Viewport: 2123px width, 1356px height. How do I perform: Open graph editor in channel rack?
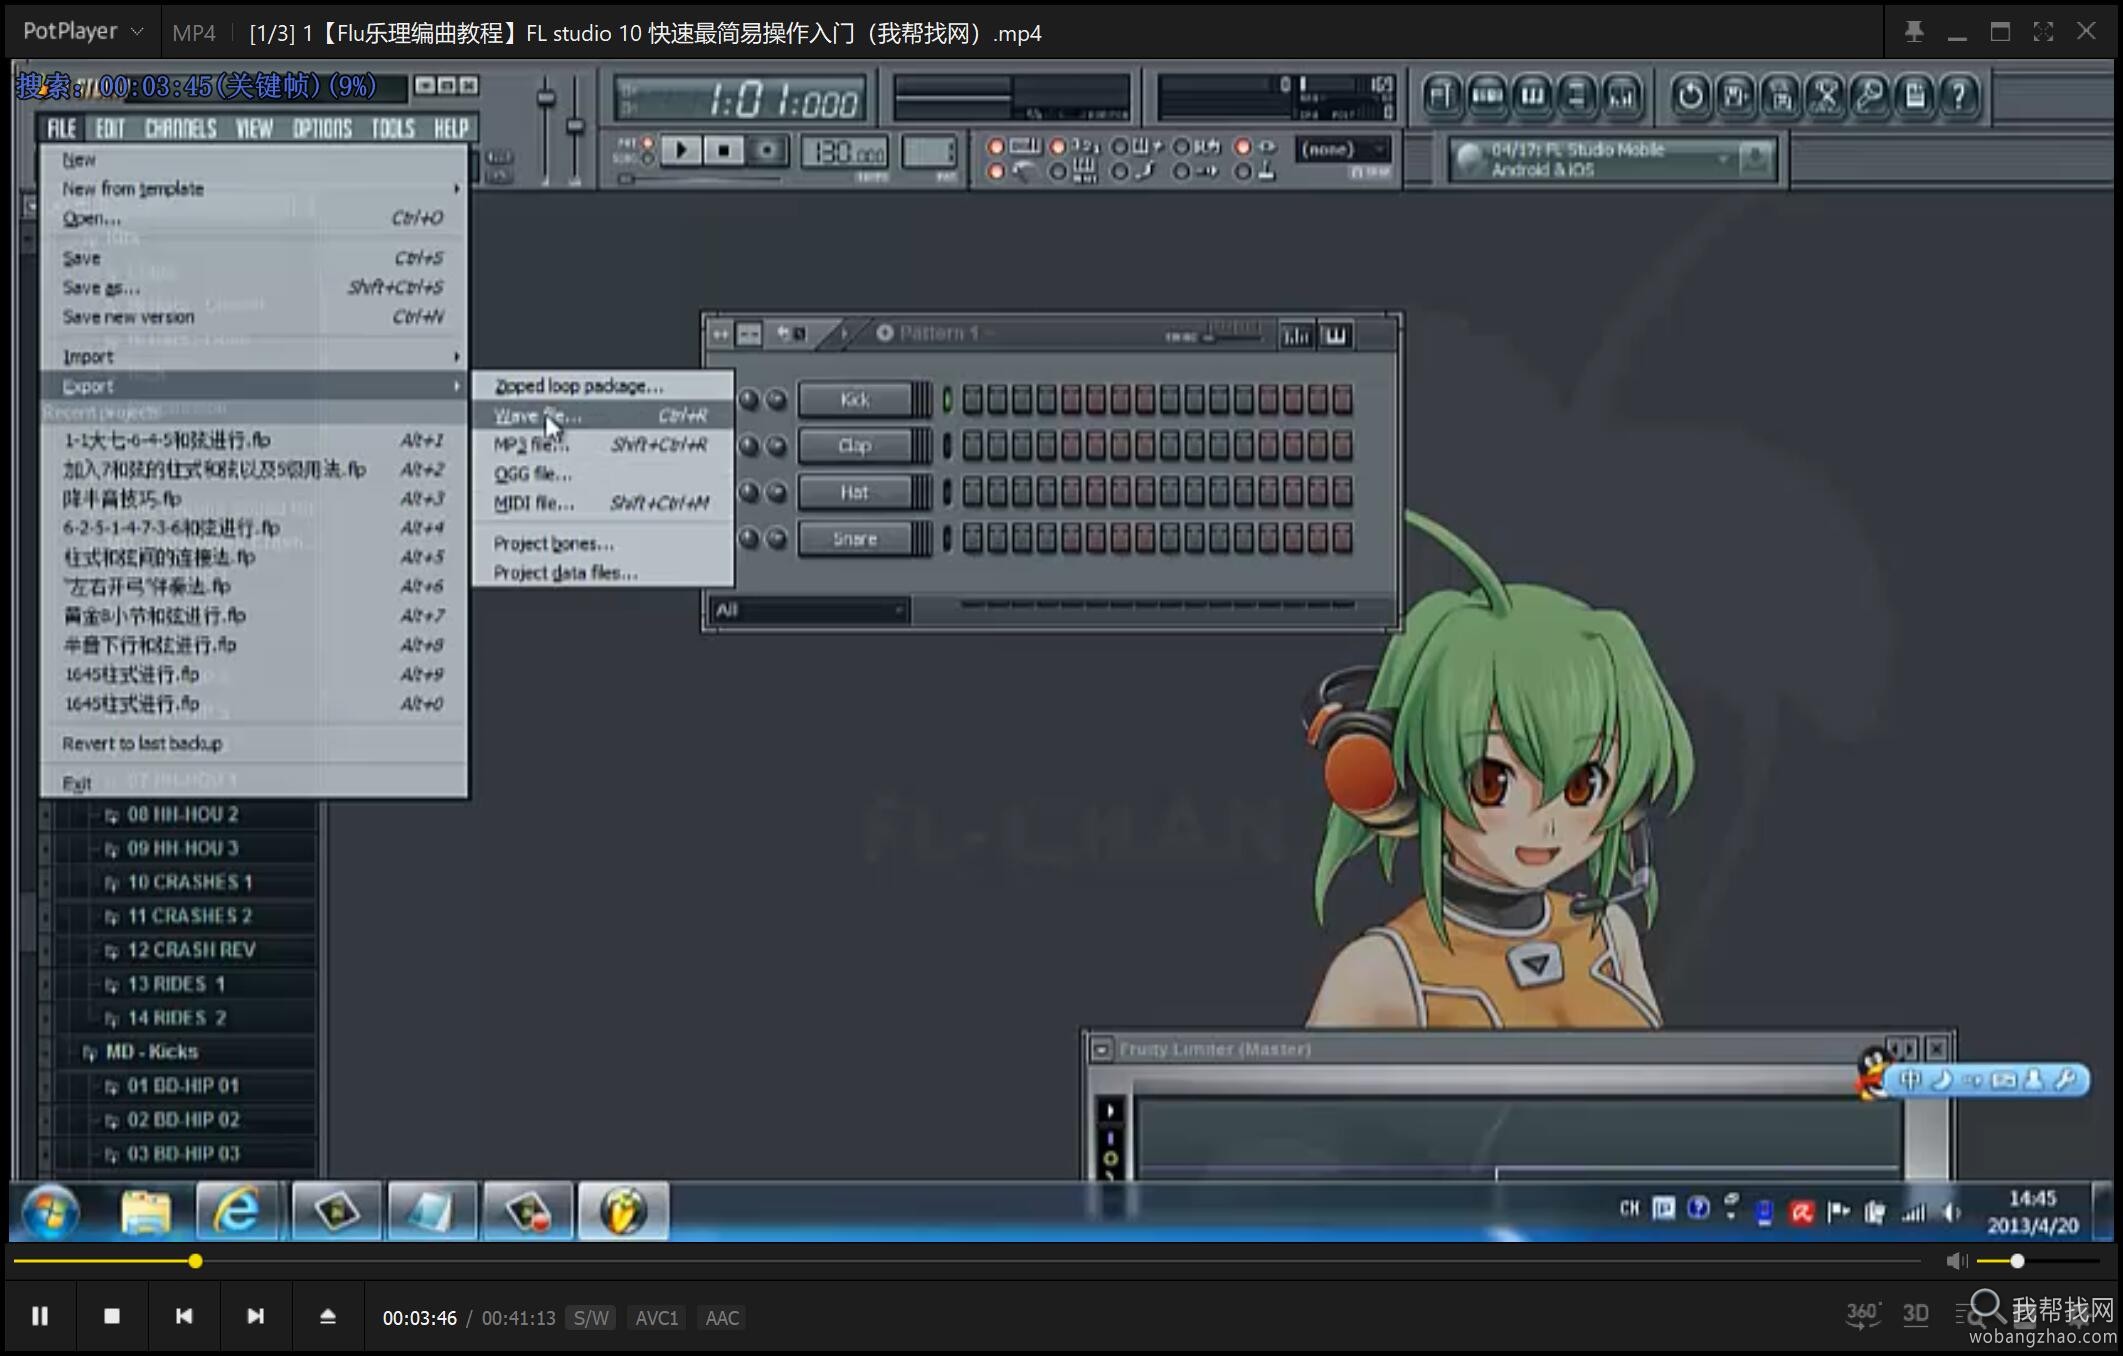tap(1297, 335)
